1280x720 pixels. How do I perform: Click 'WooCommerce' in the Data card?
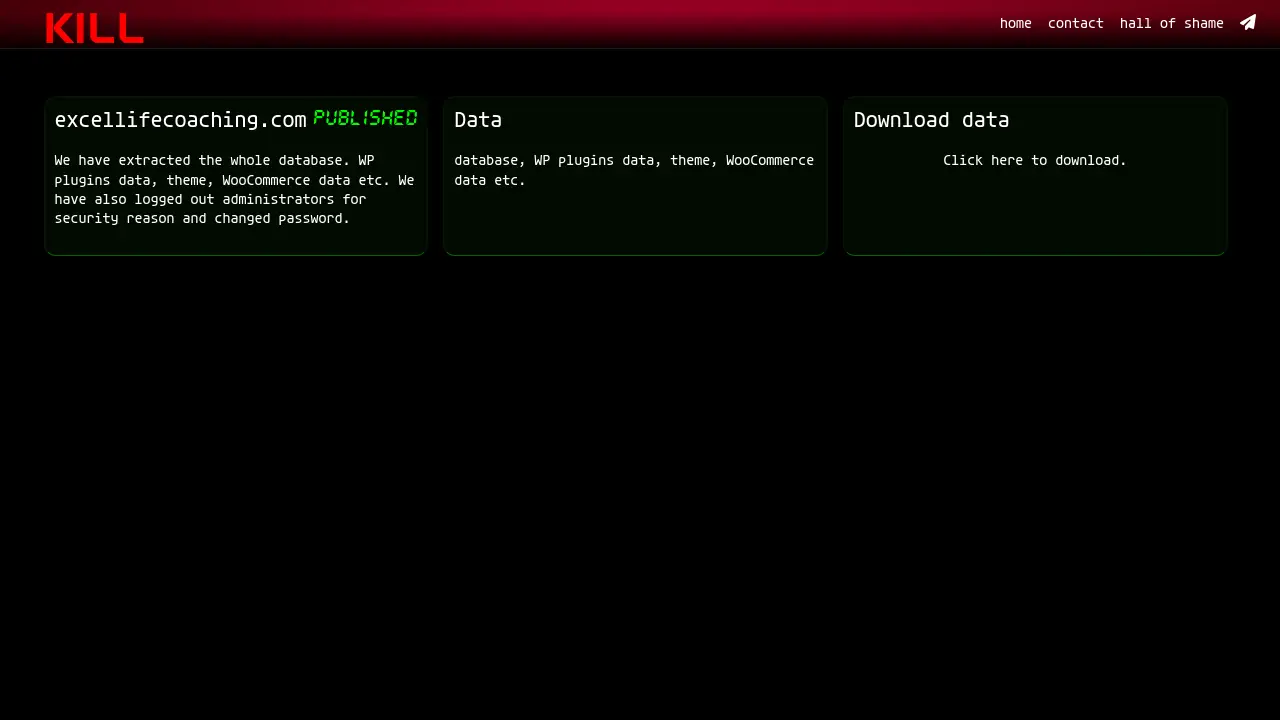tap(769, 160)
